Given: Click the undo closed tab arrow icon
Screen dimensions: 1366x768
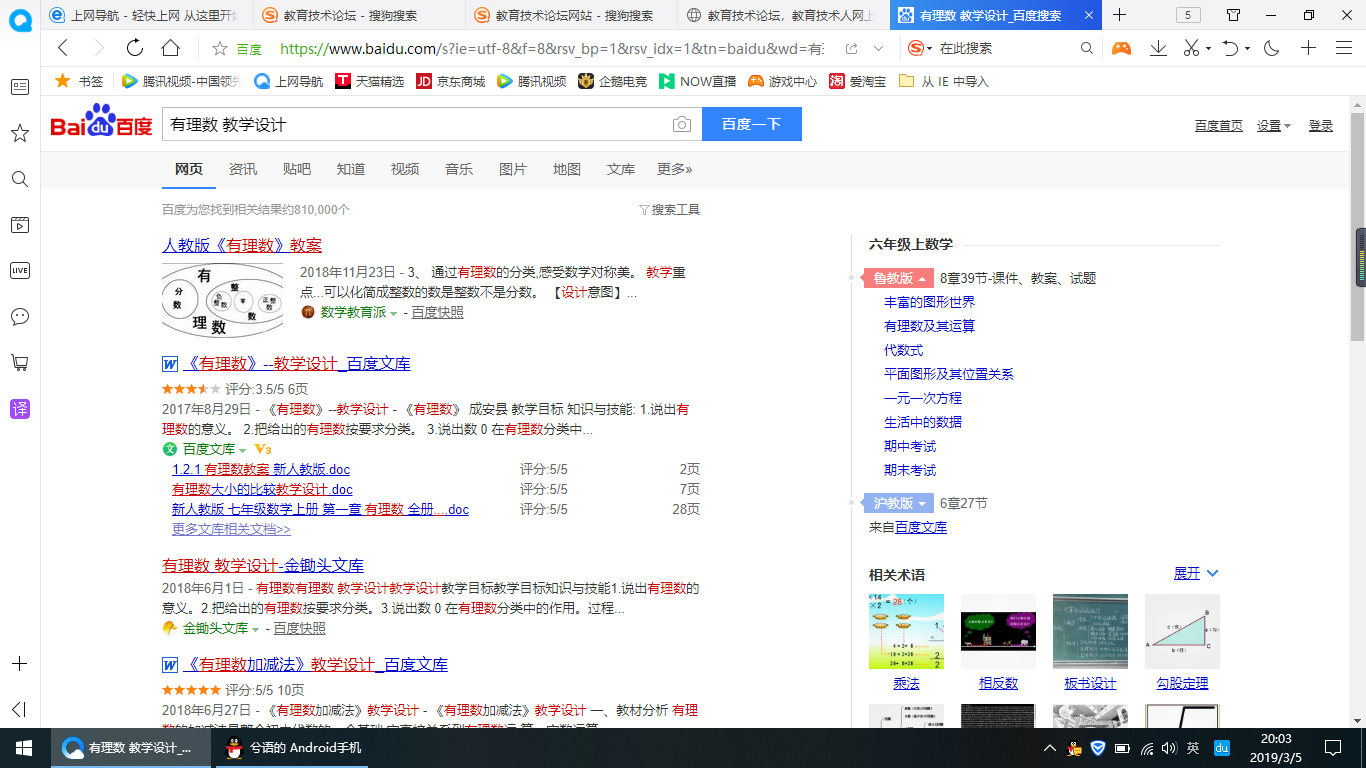Looking at the screenshot, I should [x=1230, y=48].
